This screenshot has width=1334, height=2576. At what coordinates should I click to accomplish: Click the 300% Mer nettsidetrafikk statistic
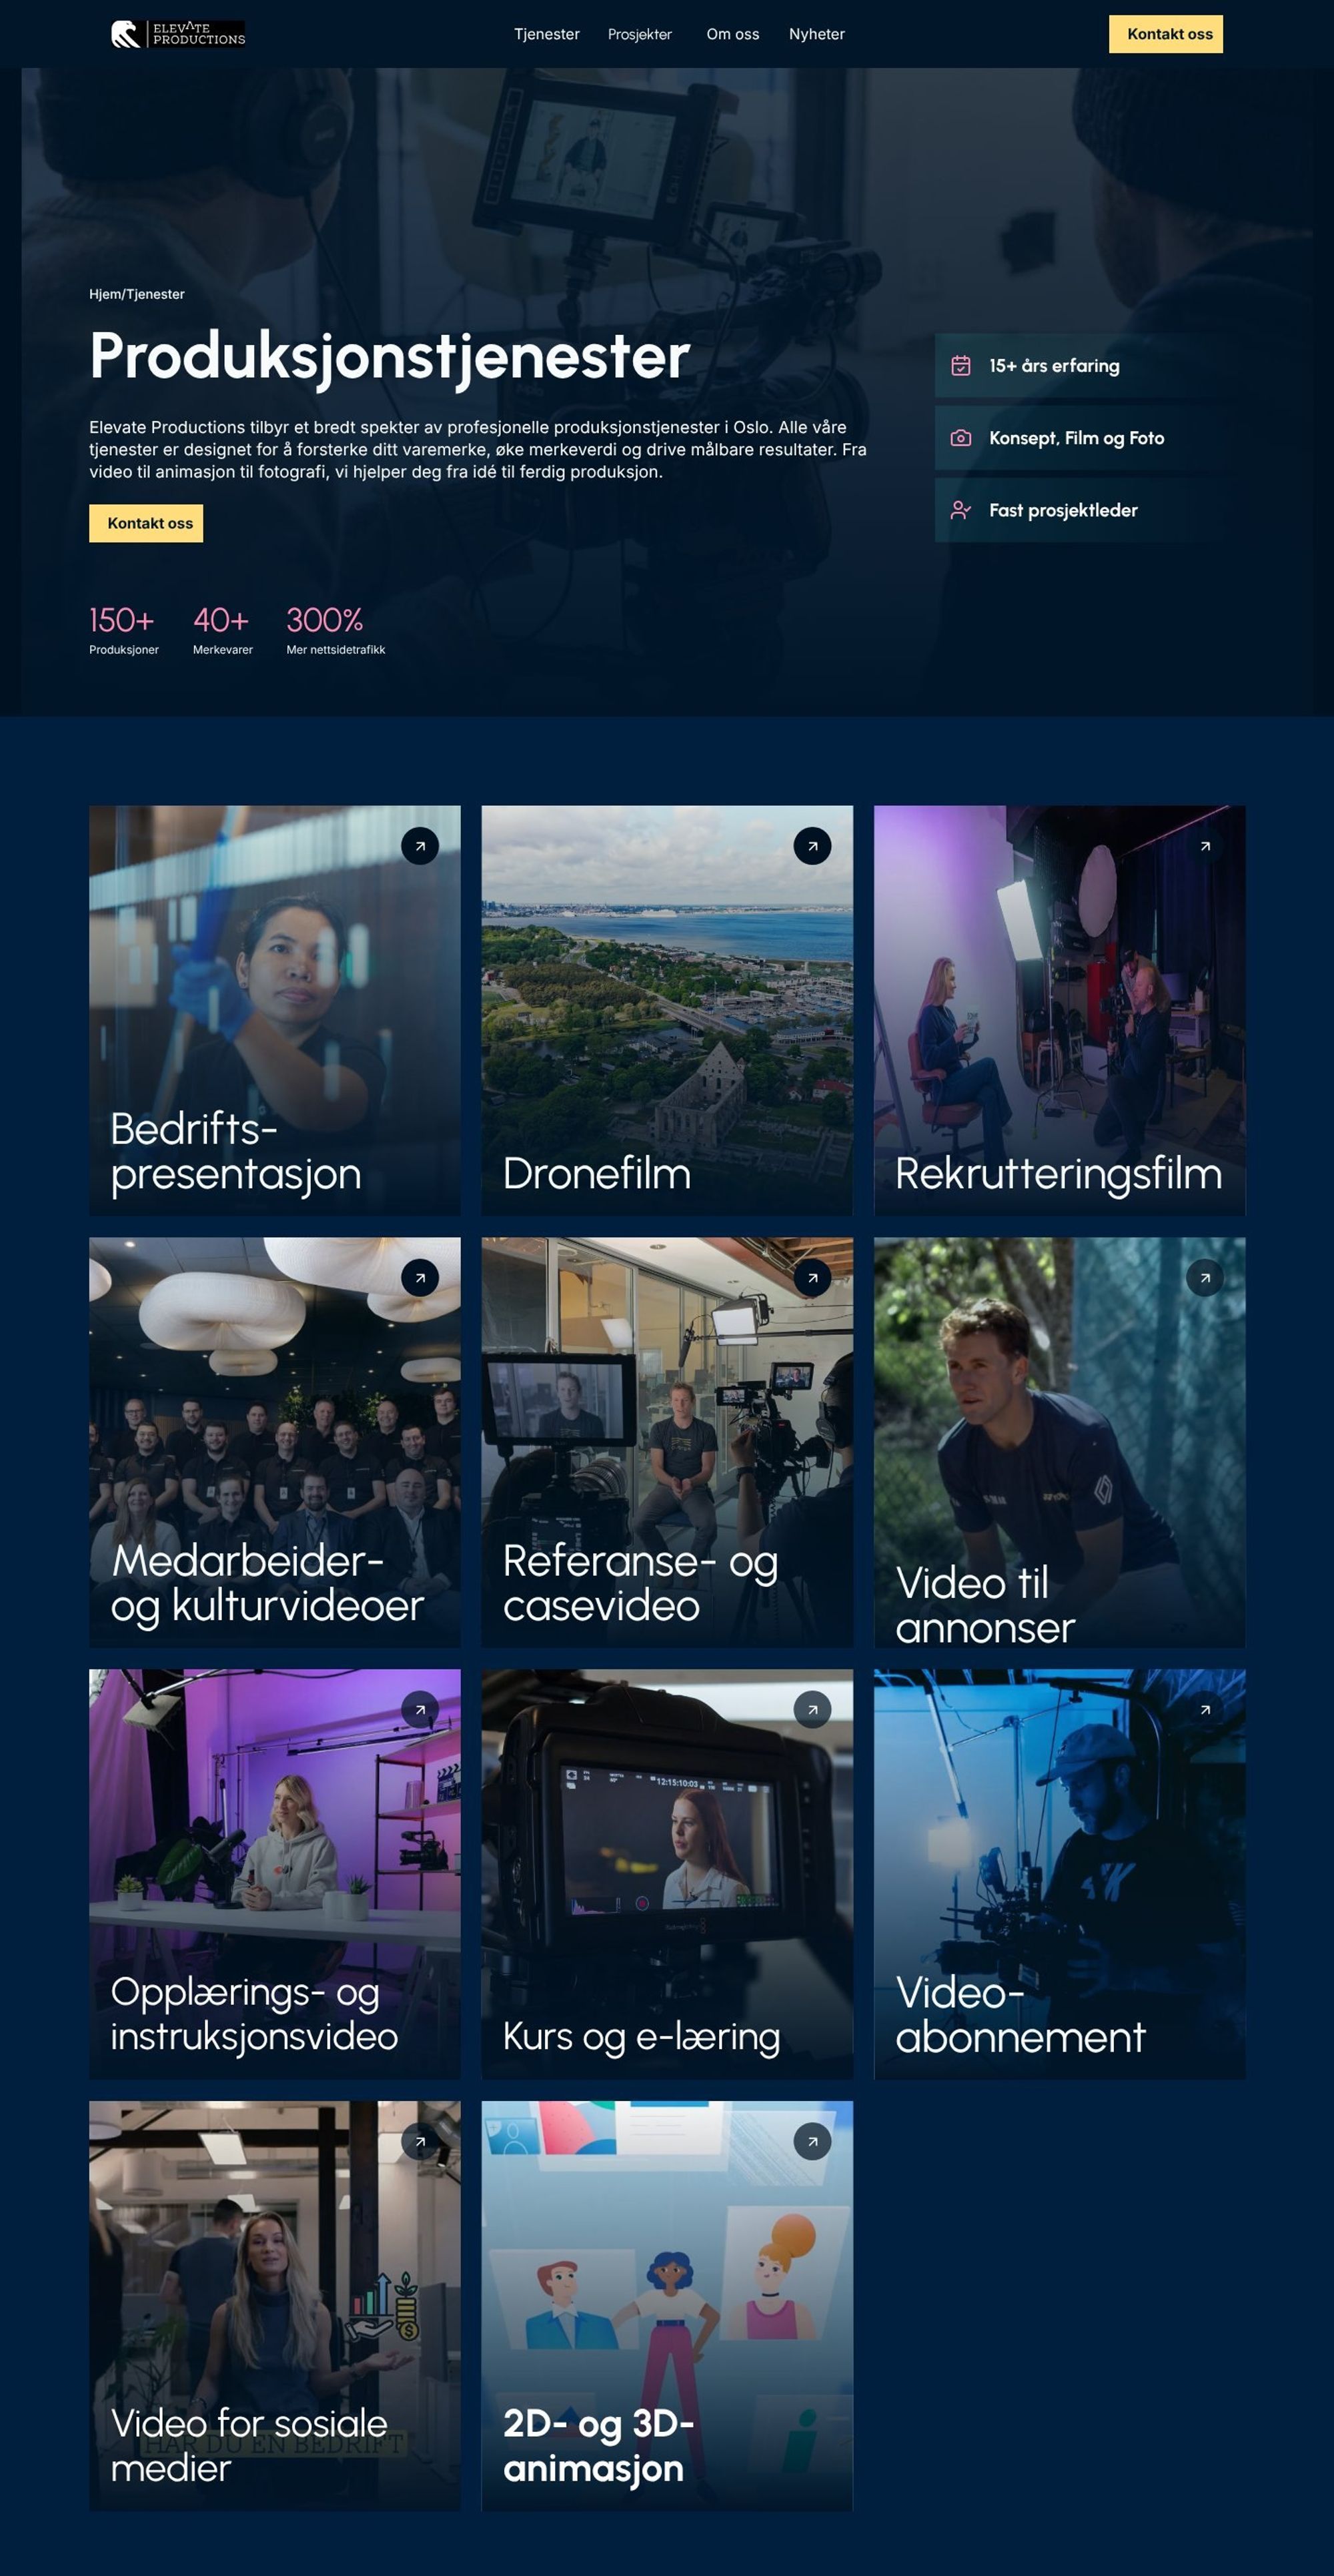pos(336,630)
